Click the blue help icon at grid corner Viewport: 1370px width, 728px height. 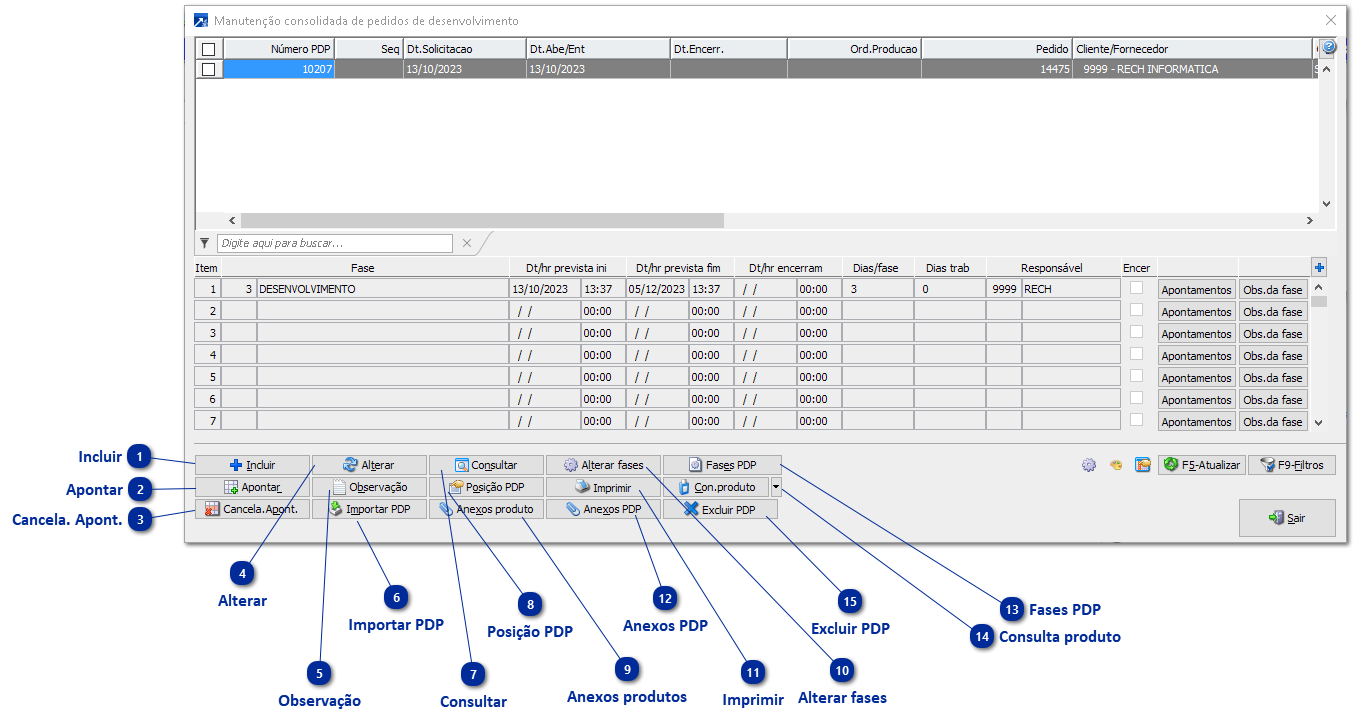pyautogui.click(x=1328, y=48)
